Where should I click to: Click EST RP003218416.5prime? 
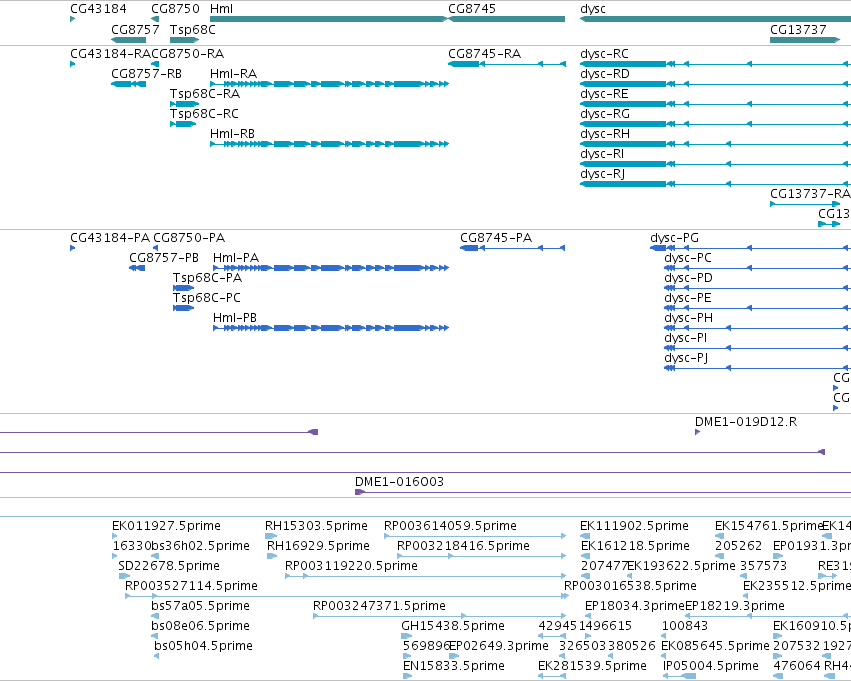coord(481,556)
